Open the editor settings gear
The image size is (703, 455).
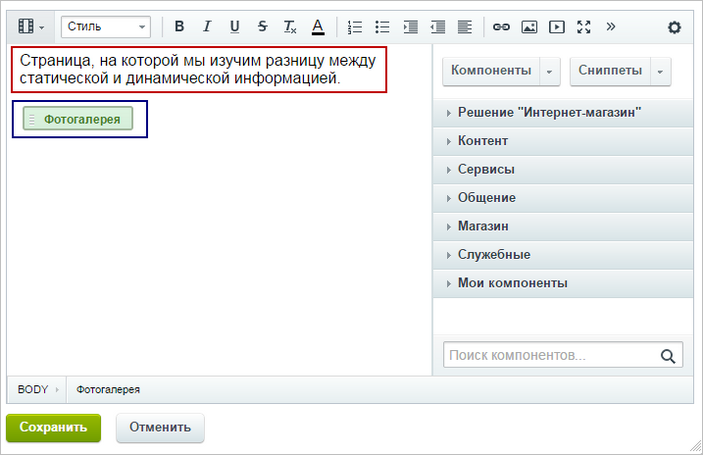click(x=674, y=27)
